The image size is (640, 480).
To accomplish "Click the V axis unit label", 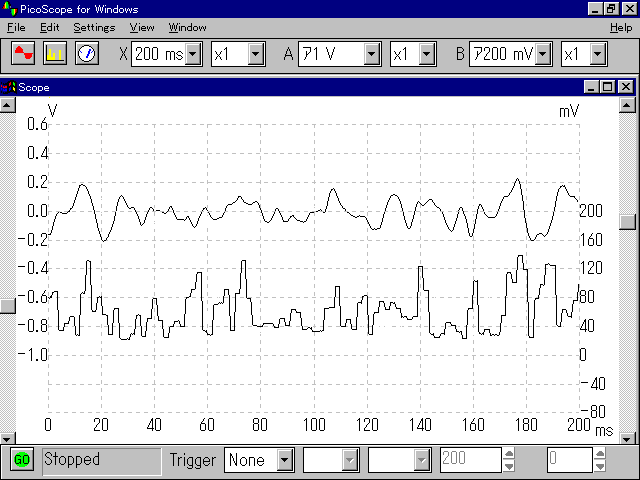I will click(53, 111).
